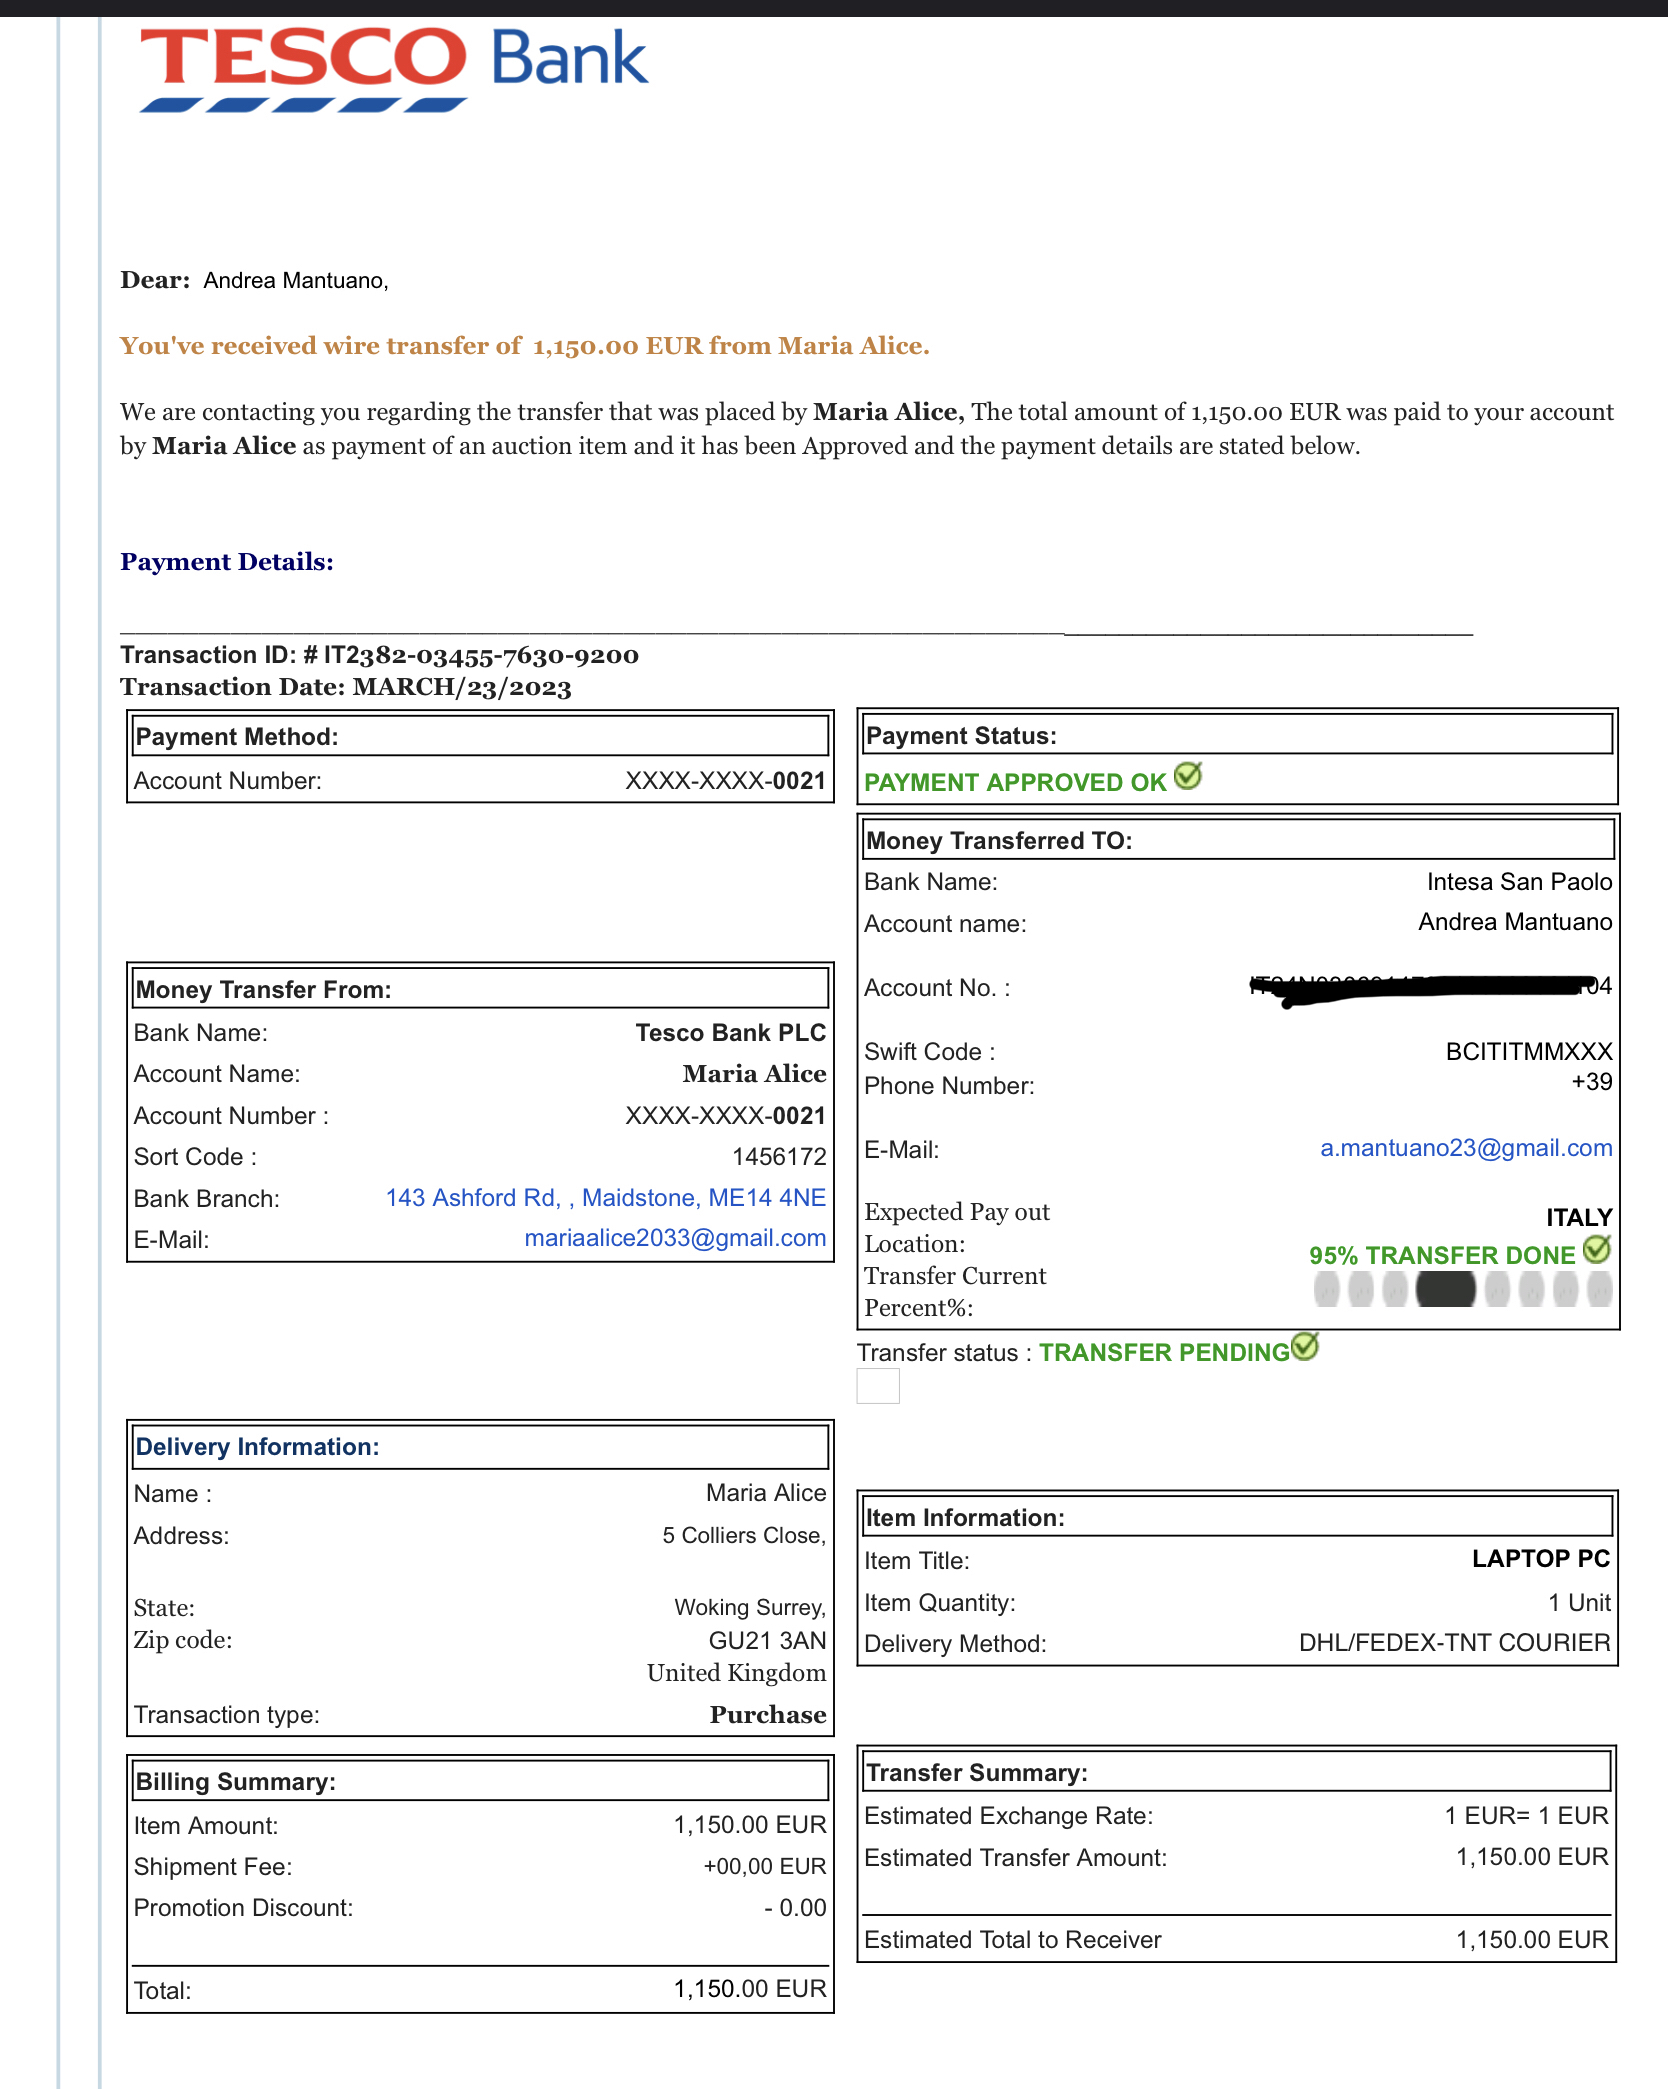Click the Shipment Fee +00,00 EUR
Screen dimensions: 1668x2089
tap(765, 1867)
